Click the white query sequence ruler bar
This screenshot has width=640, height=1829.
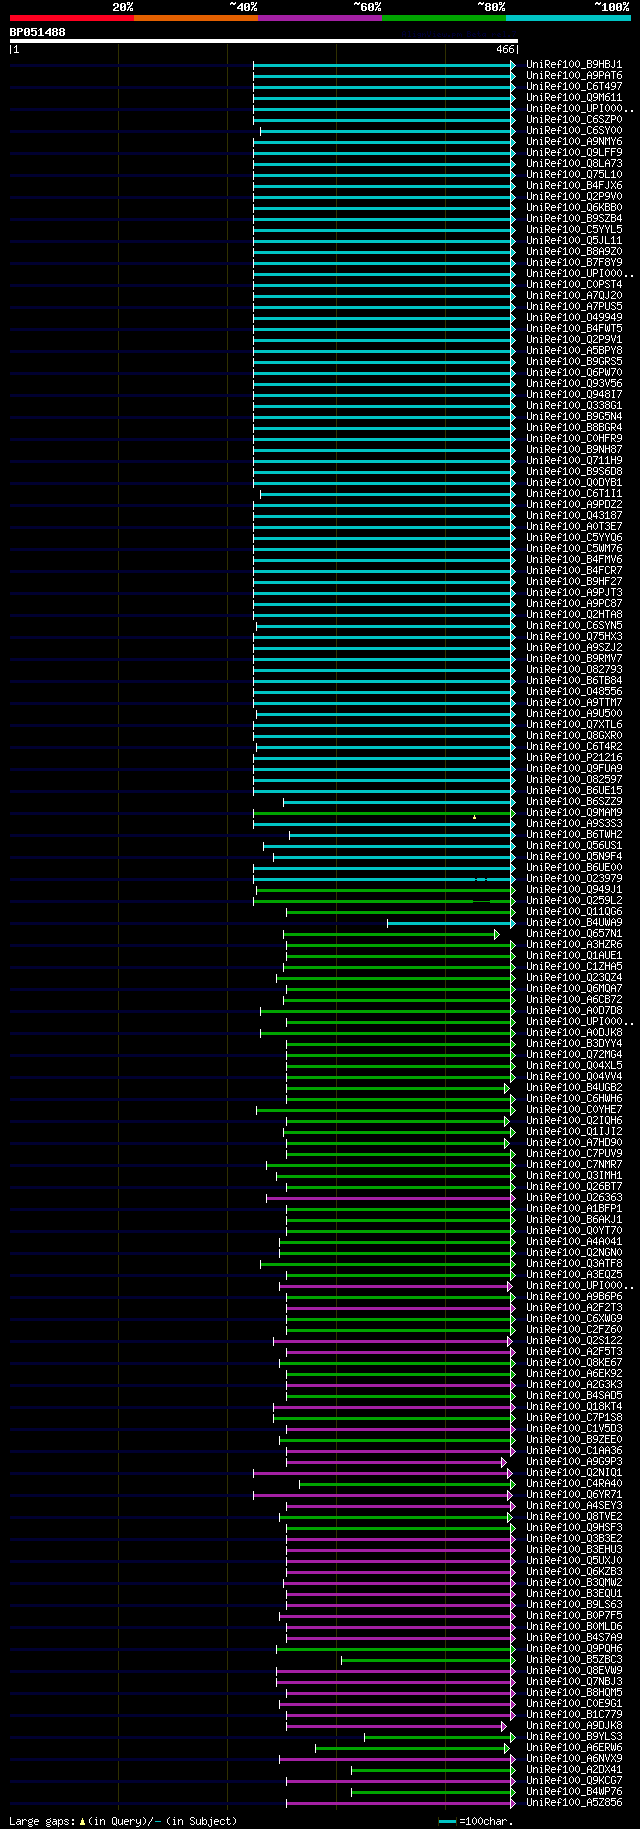[x=263, y=41]
